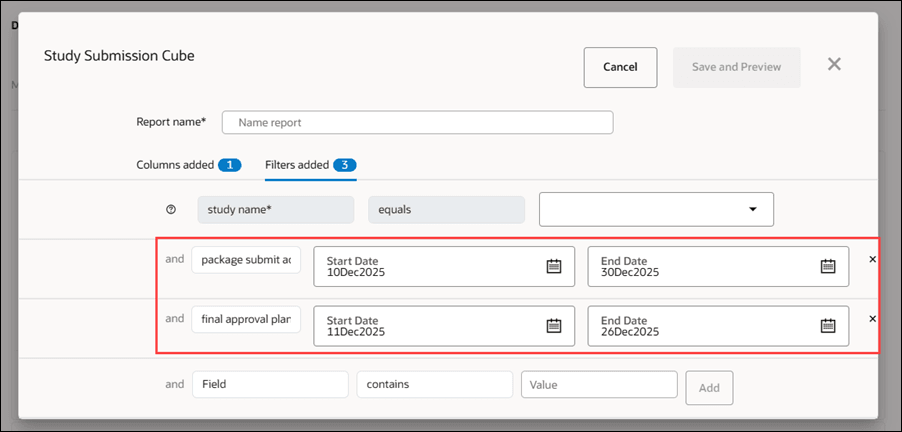
Task: Switch to the Filters added tab
Action: click(x=311, y=165)
